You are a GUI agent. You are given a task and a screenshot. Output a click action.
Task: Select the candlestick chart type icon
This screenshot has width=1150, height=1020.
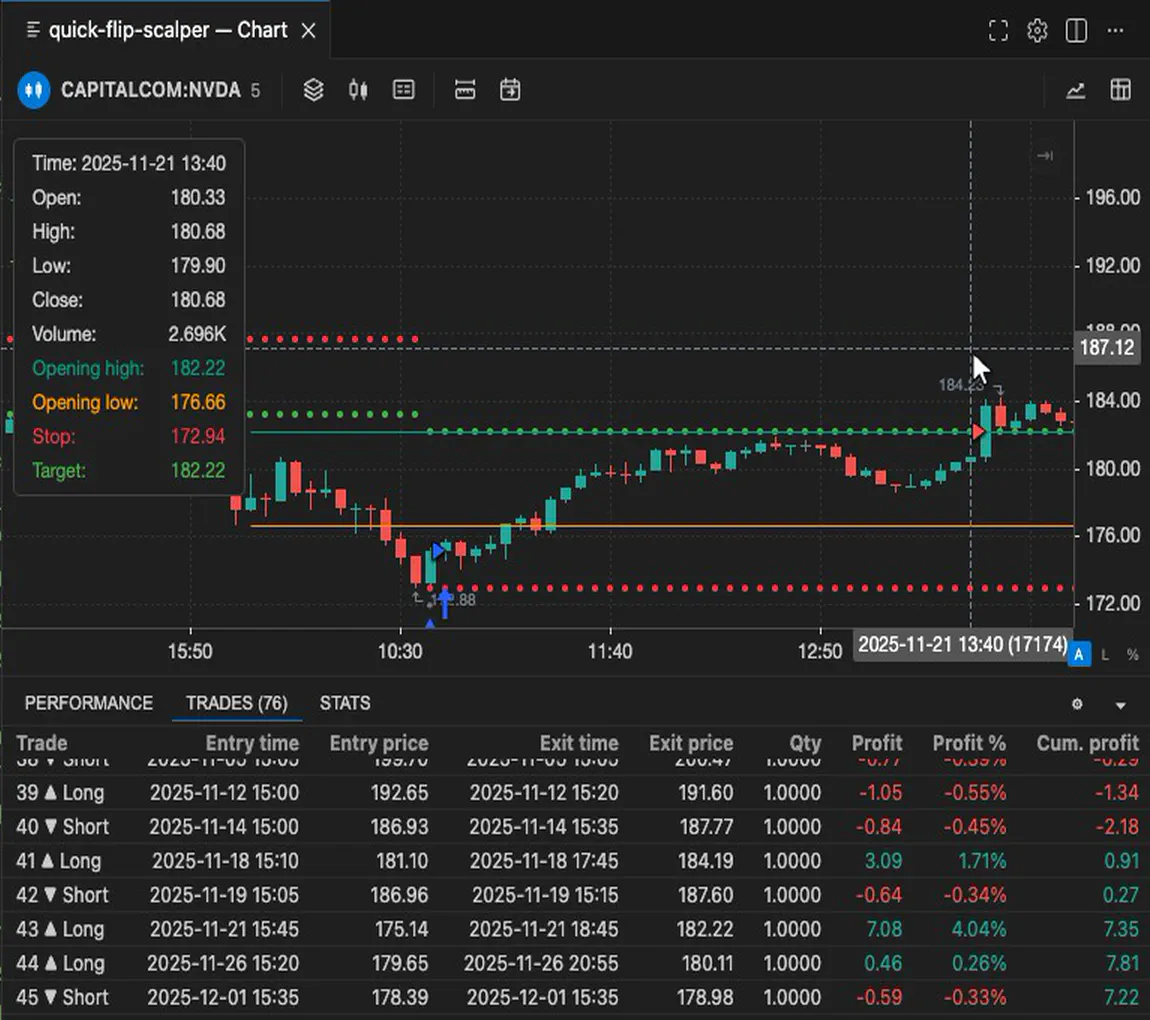coord(358,90)
